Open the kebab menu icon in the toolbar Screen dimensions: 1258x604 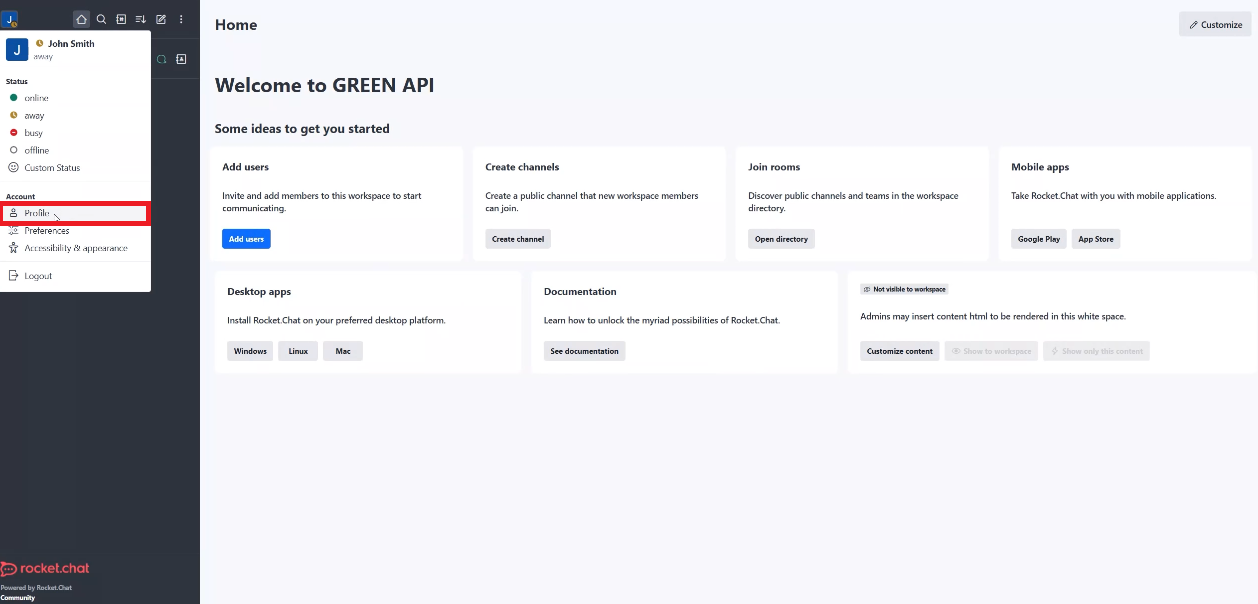pos(181,18)
